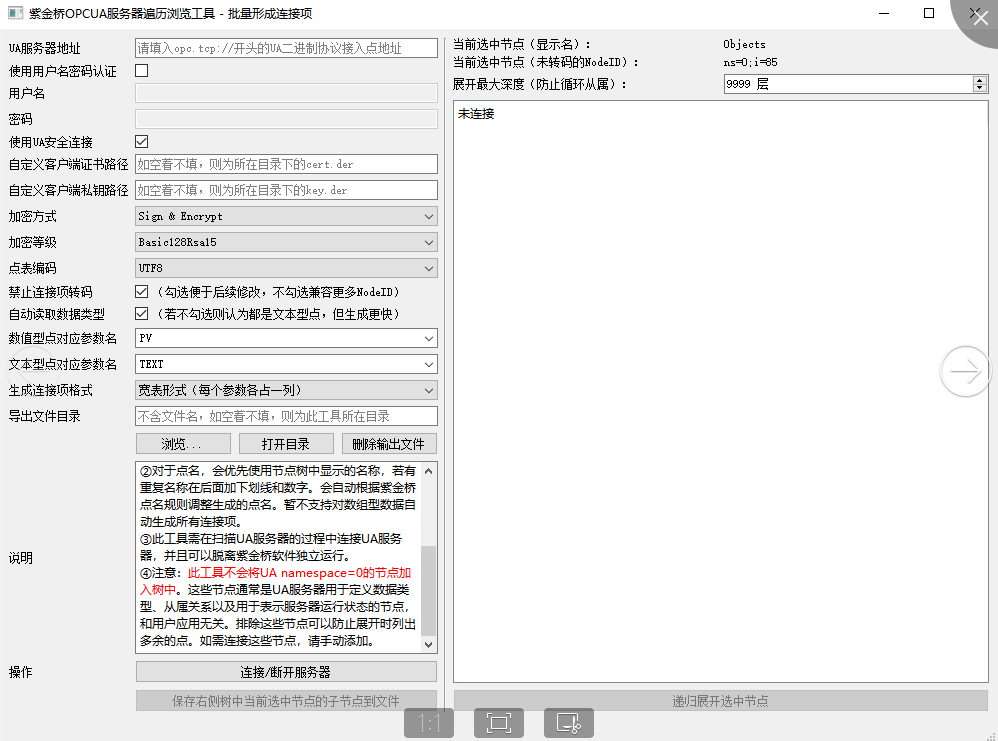Screen dimensions: 998x741
Task: Click the 删除输出文件 button
Action: pyautogui.click(x=389, y=444)
